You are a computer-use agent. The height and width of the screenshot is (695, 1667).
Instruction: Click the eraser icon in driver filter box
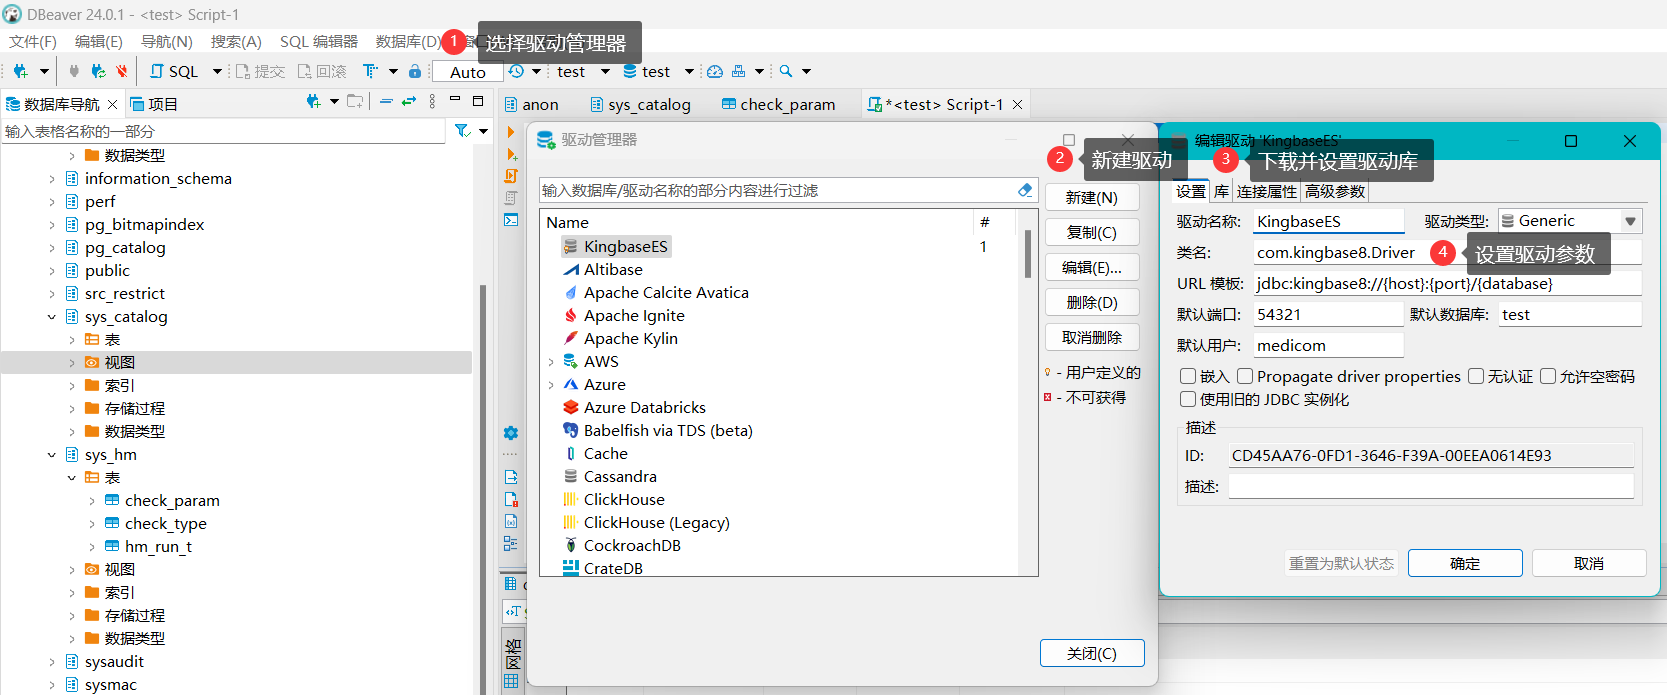pyautogui.click(x=1024, y=190)
